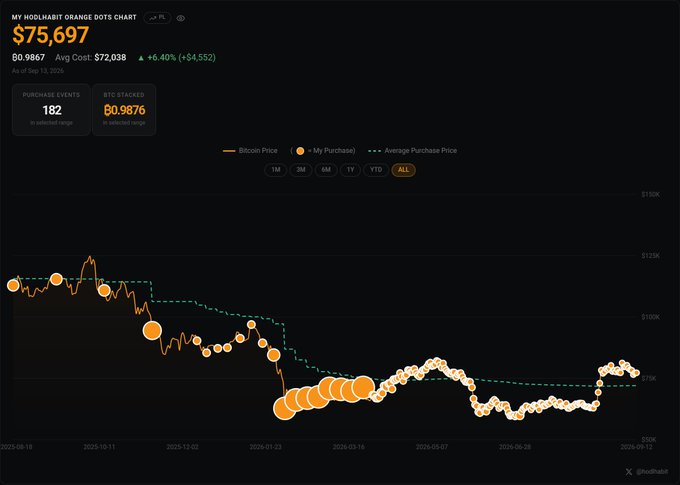Click the X logo icon by @hodlhabit
Screen dimensions: 680x485
click(629, 472)
